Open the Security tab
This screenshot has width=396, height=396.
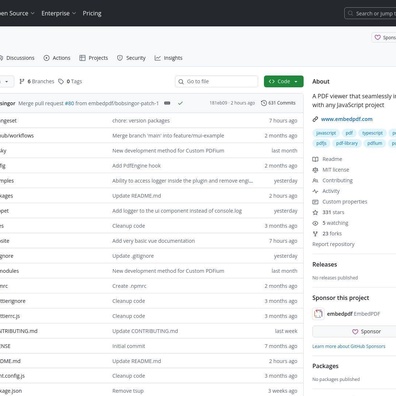(x=131, y=58)
